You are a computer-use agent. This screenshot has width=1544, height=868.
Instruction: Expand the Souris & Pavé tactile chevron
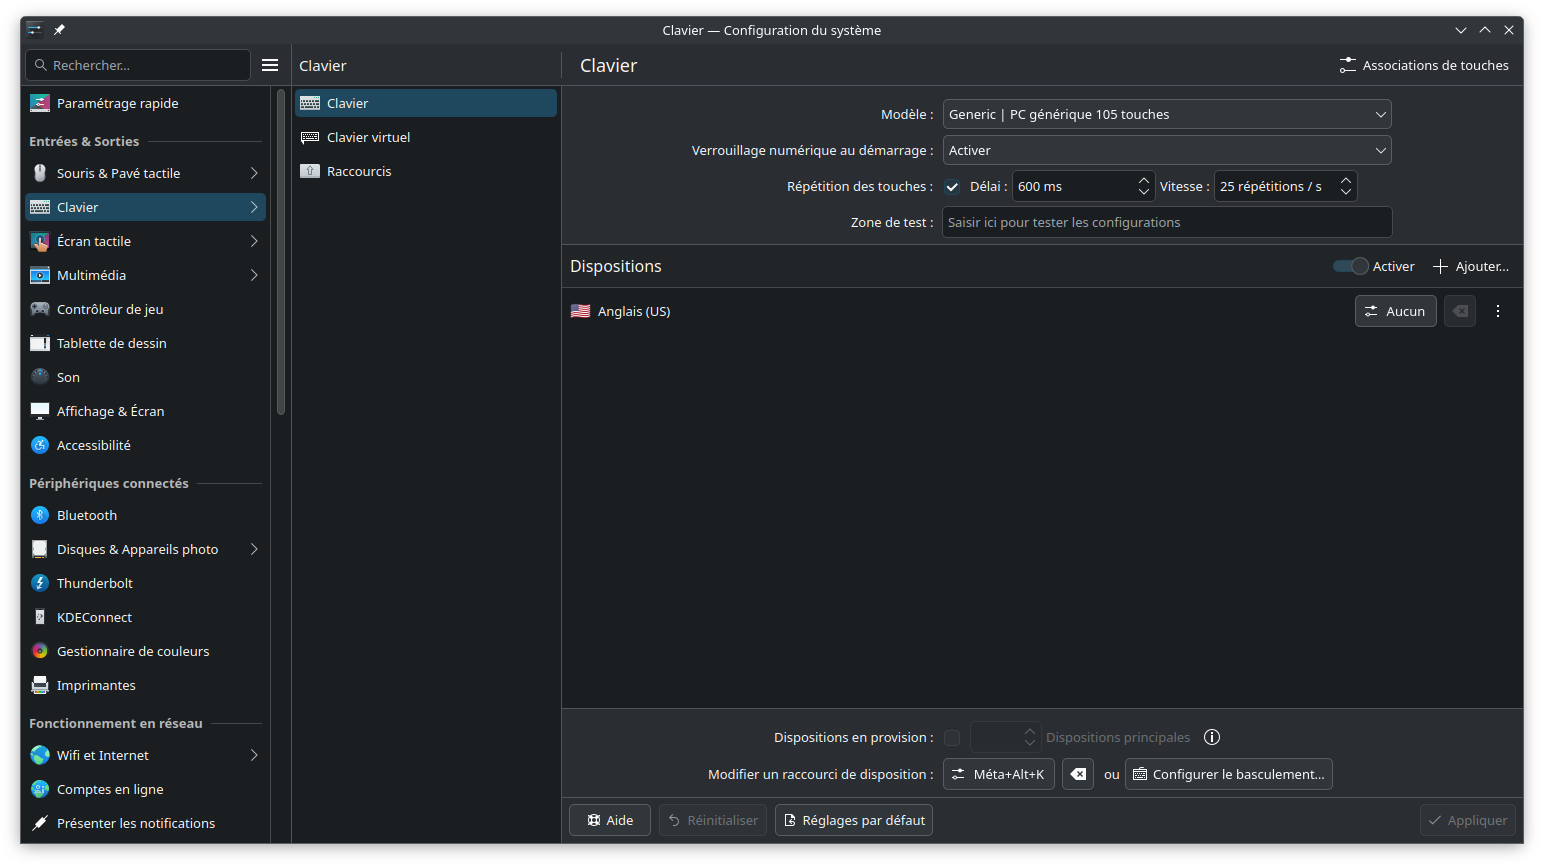[254, 173]
